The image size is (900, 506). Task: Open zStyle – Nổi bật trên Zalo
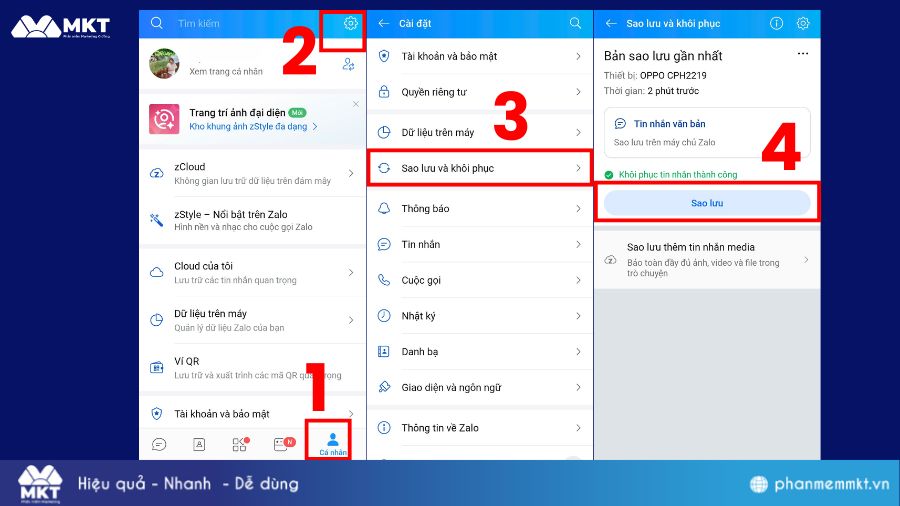tap(253, 220)
